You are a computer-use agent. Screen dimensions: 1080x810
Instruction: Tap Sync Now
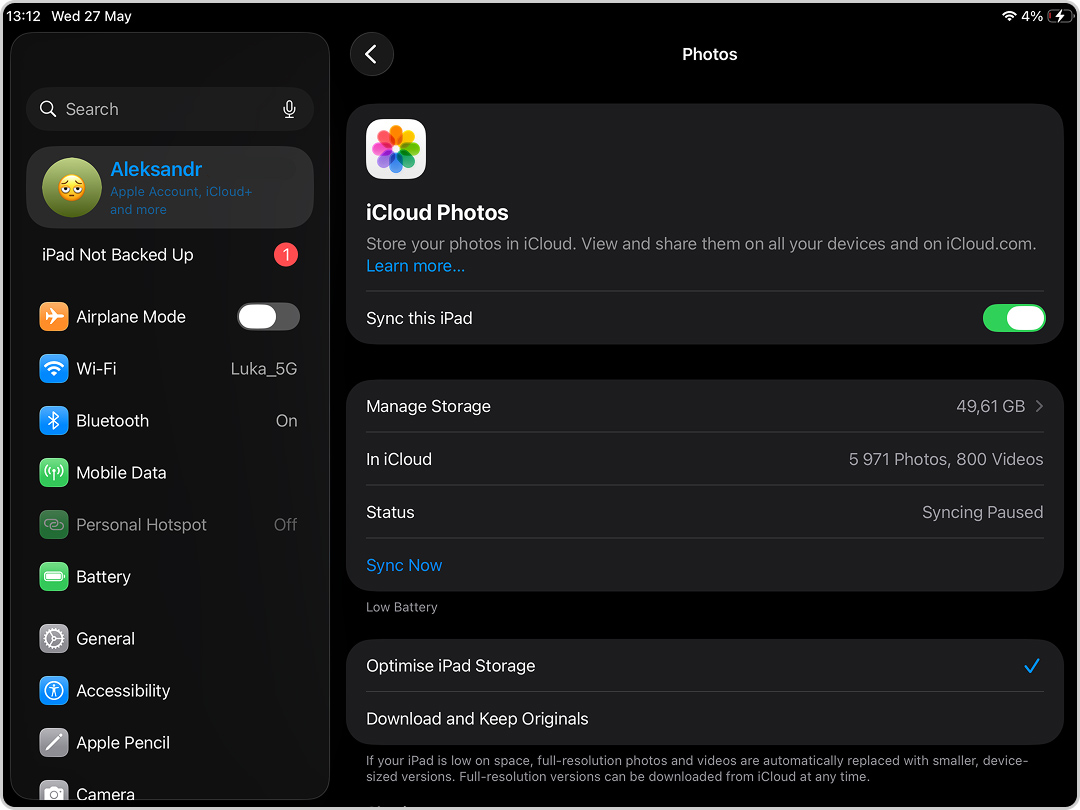(404, 565)
